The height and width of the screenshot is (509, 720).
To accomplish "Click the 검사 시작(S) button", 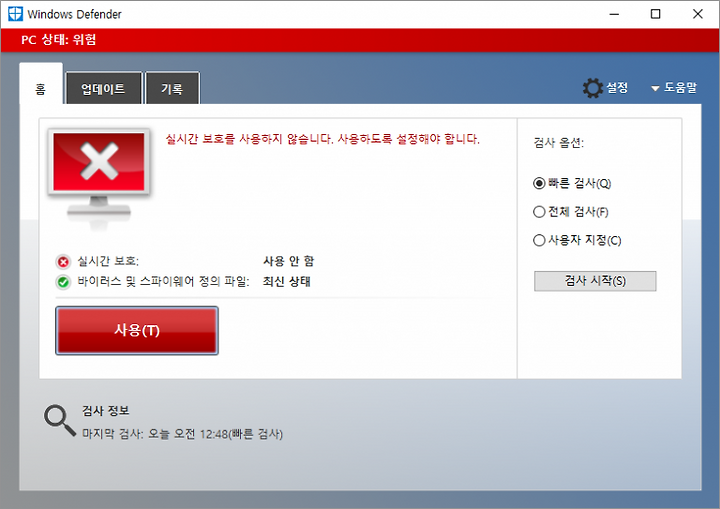I will [x=595, y=281].
